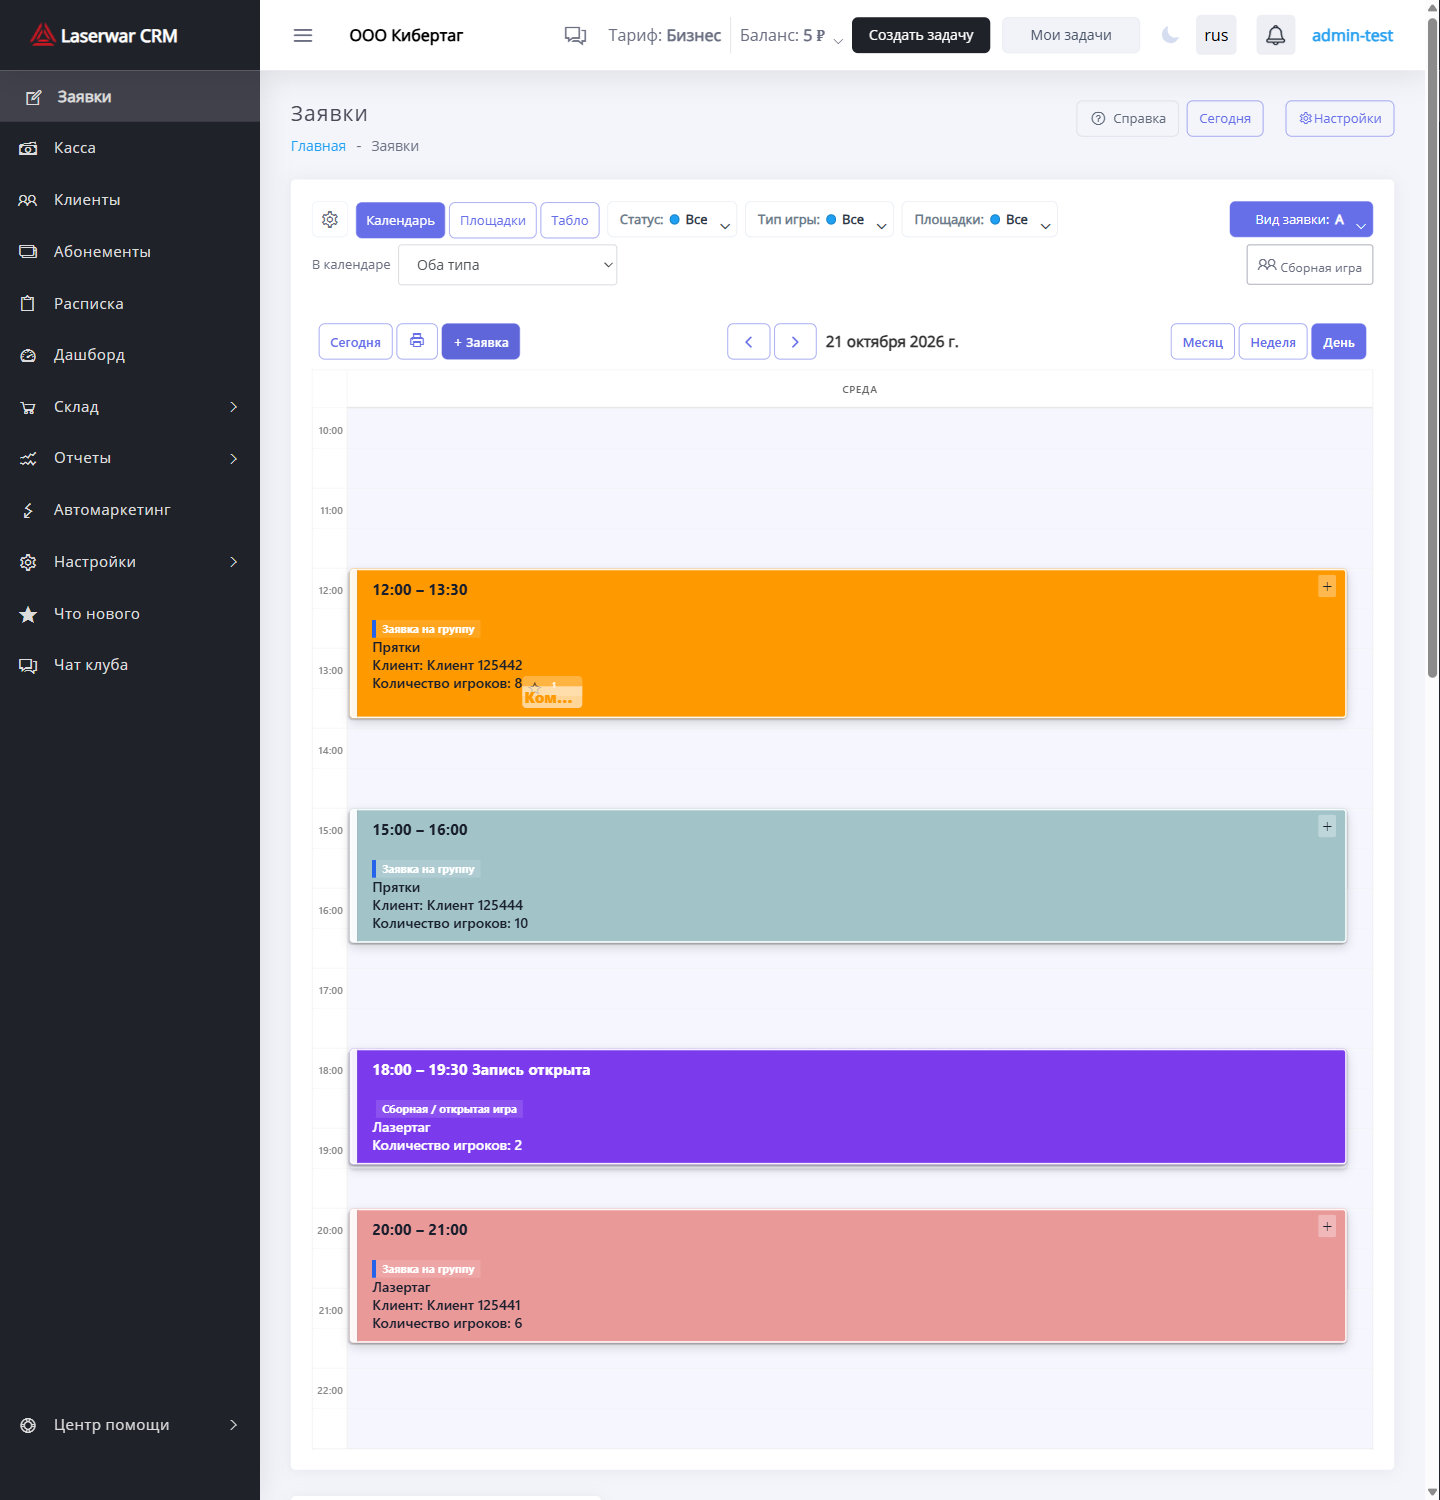Toggle dark mode moon icon
Image resolution: width=1440 pixels, height=1500 pixels.
pos(1170,35)
